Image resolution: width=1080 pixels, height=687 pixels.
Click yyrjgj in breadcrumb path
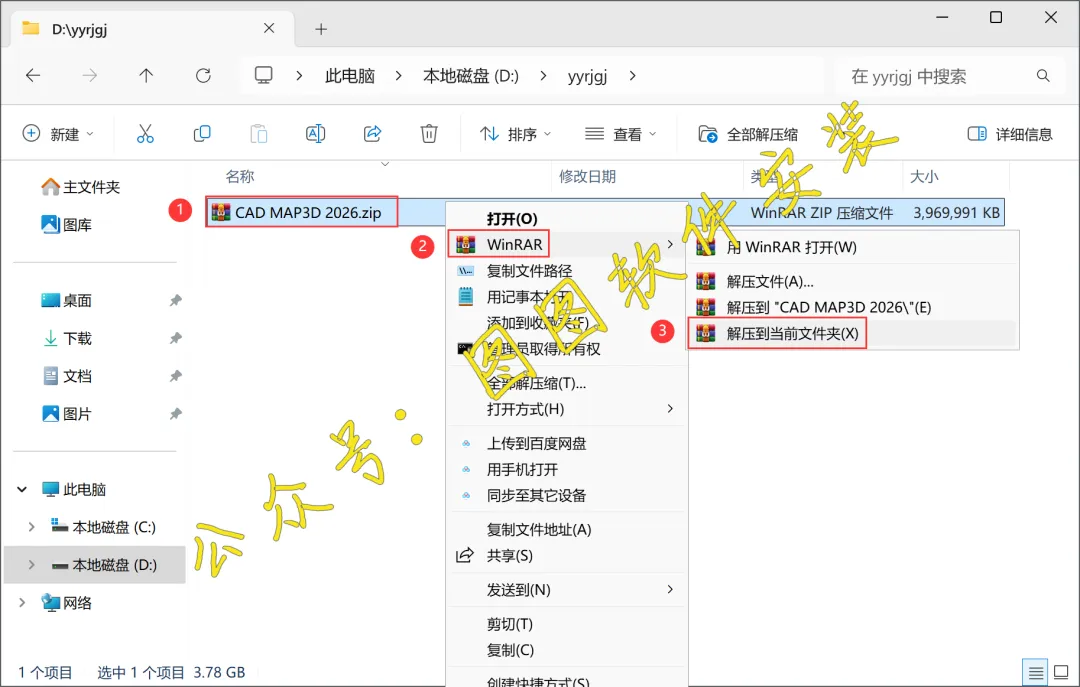[x=587, y=76]
